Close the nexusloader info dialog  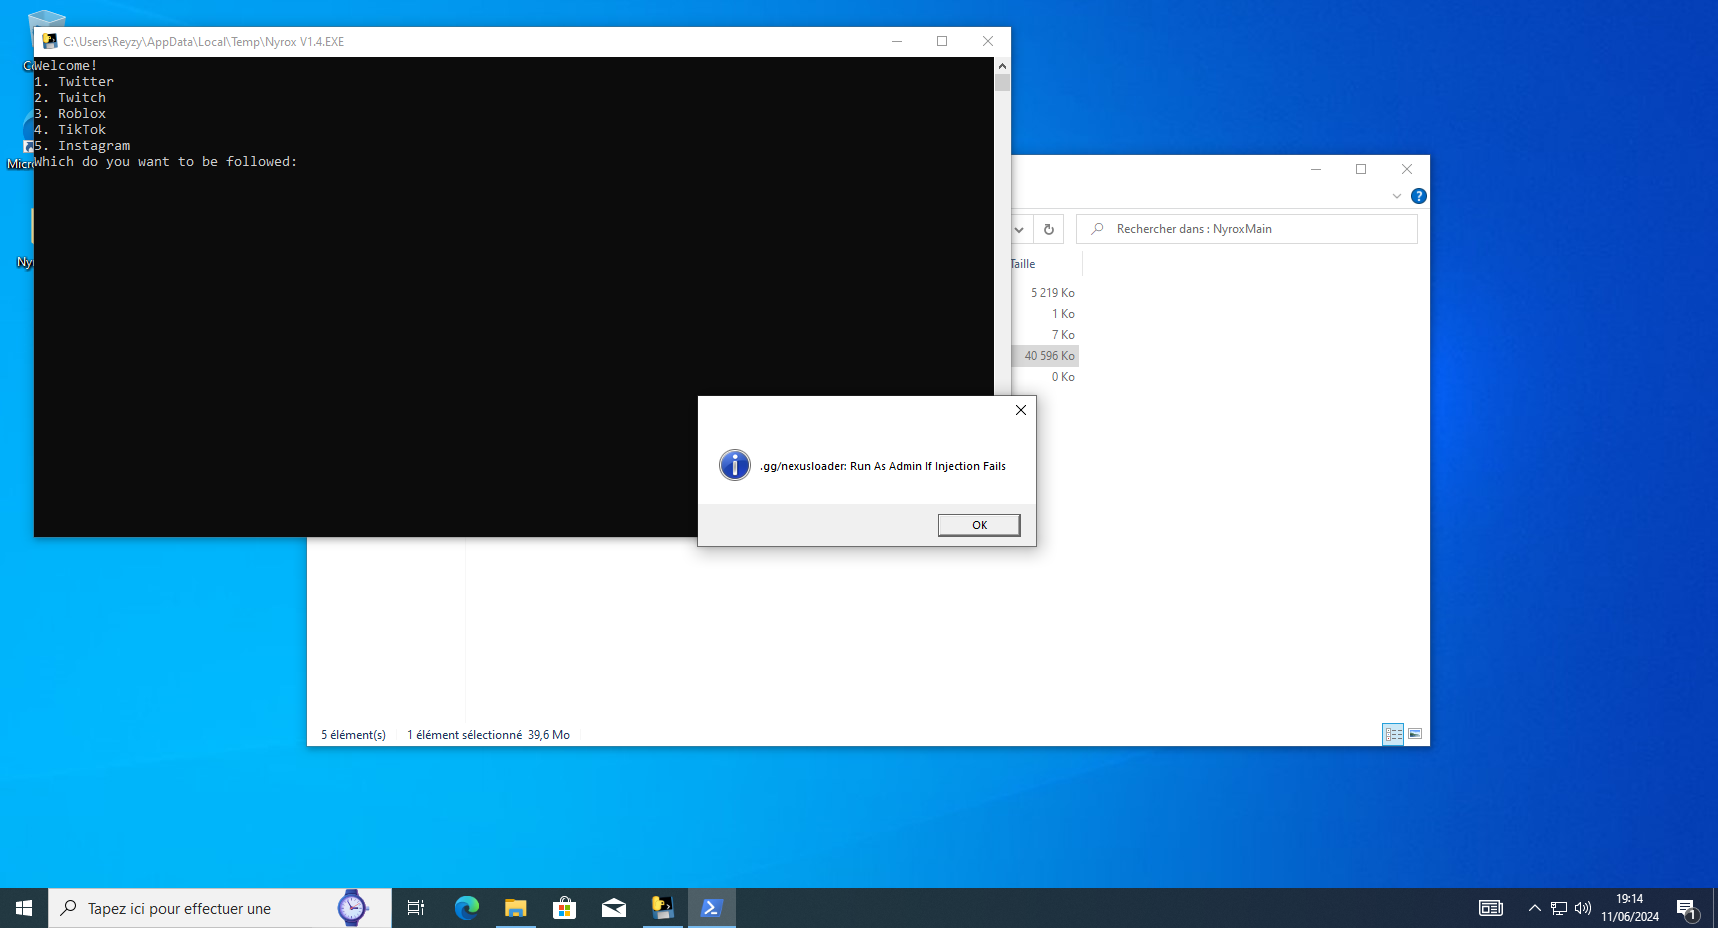[1021, 410]
